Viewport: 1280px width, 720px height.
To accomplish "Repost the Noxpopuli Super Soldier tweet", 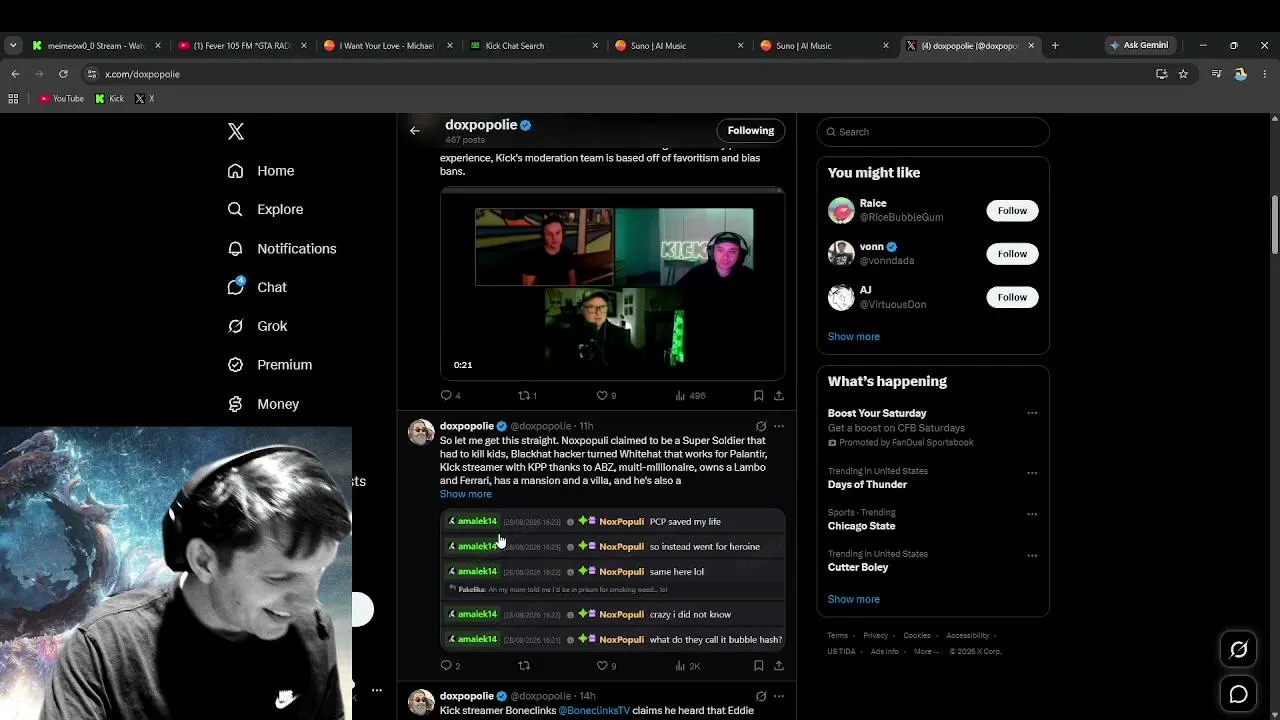I will [x=524, y=665].
